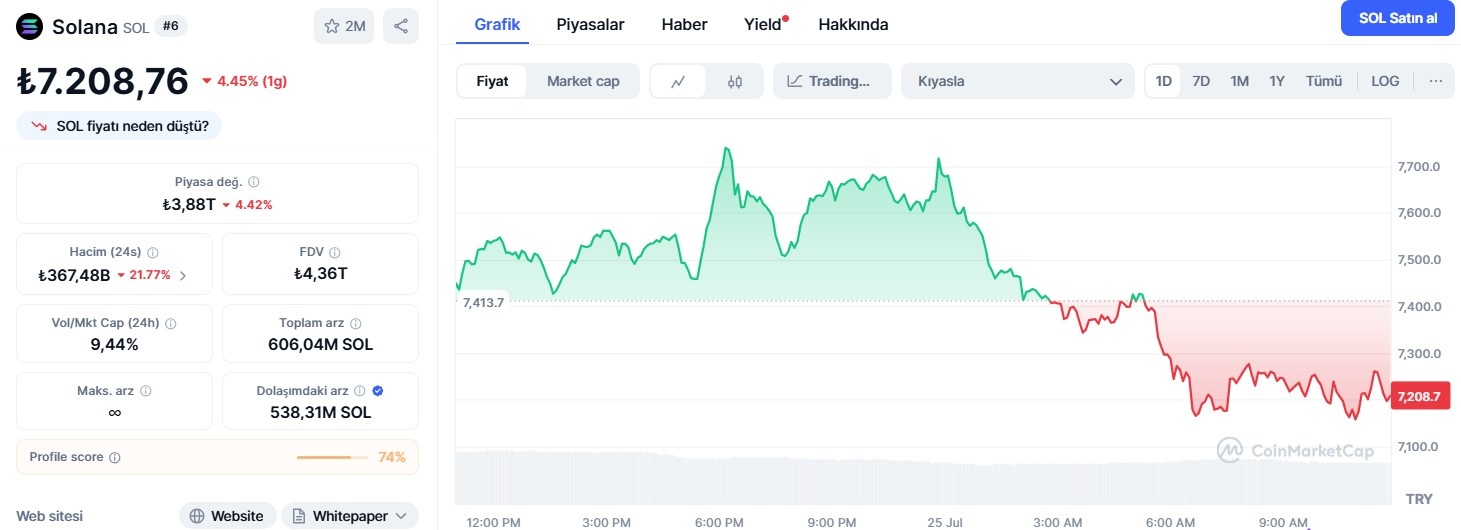Open TradingView chart mode
This screenshot has height=530, width=1461.
(x=832, y=81)
